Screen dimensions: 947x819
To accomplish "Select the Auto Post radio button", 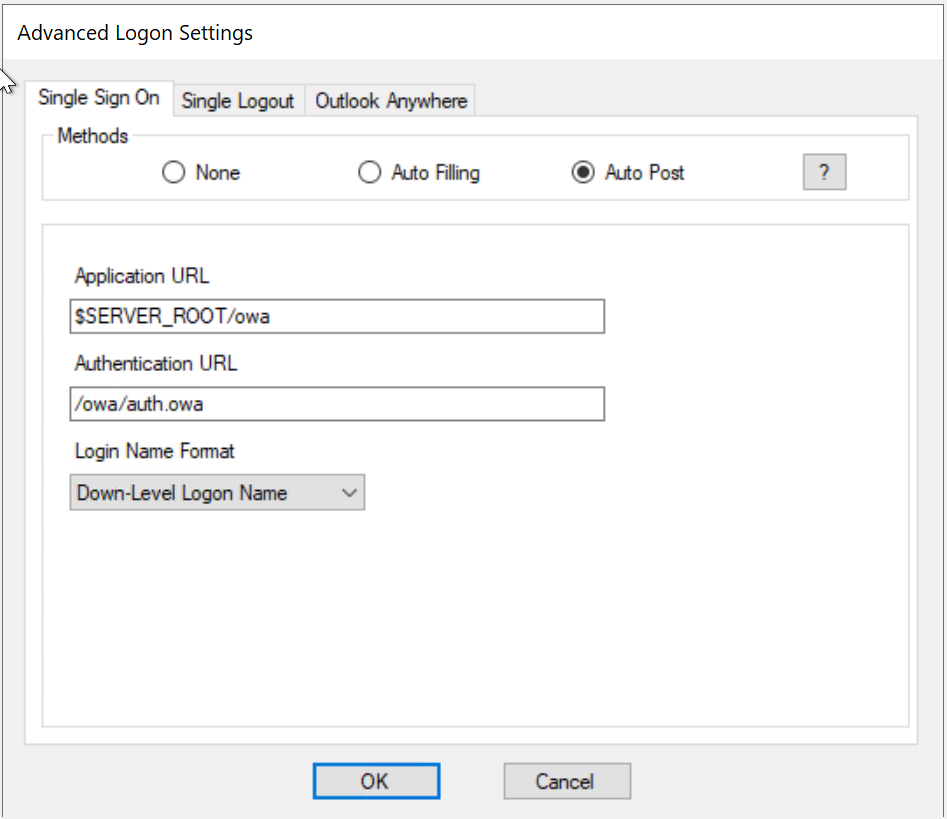I will 582,173.
